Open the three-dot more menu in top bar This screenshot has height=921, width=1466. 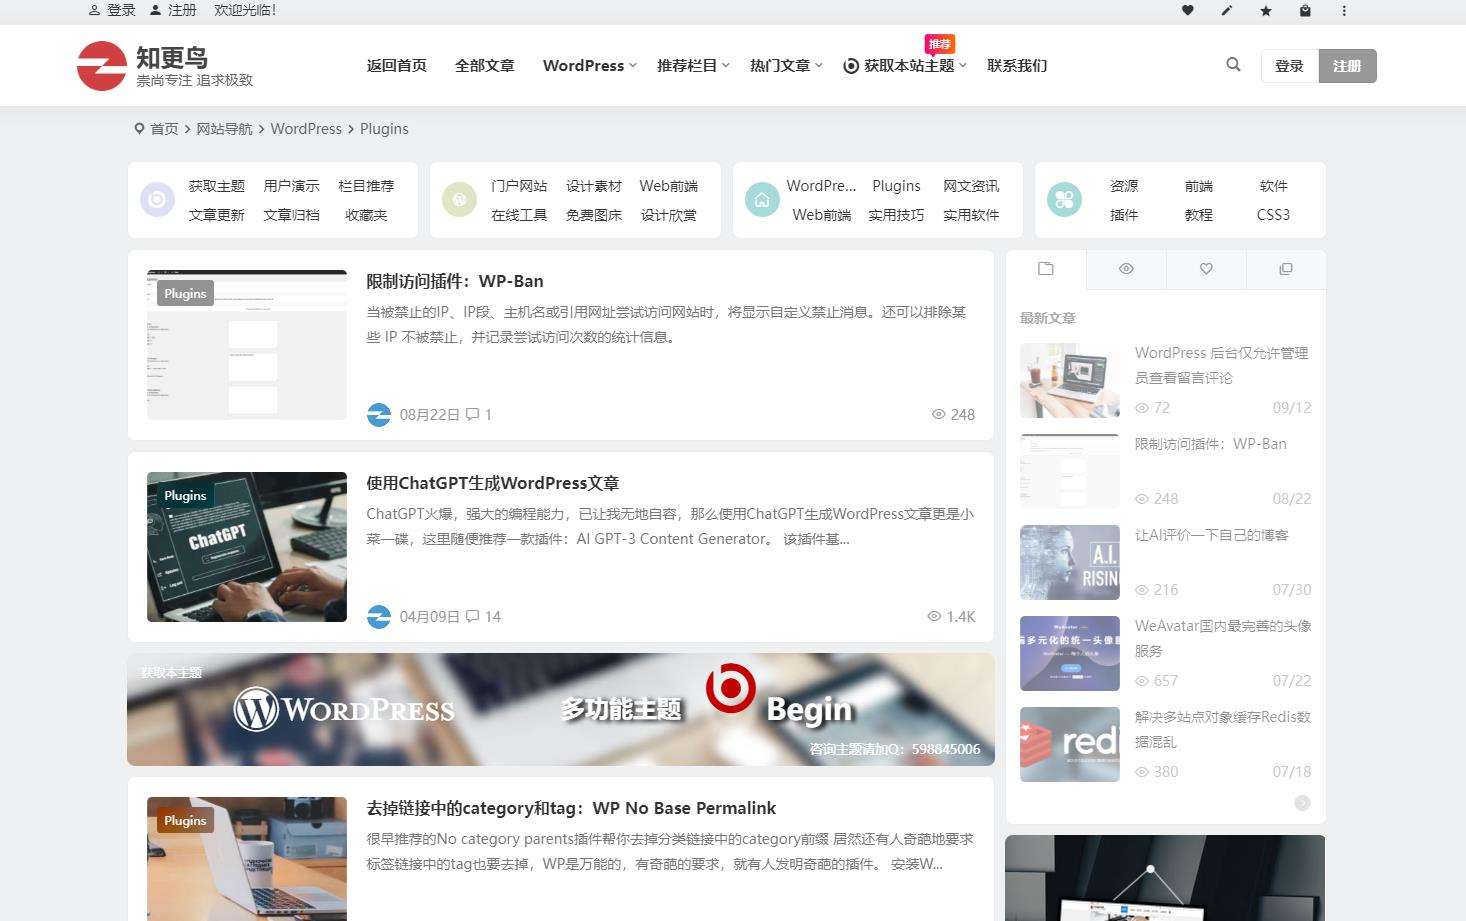[1344, 10]
